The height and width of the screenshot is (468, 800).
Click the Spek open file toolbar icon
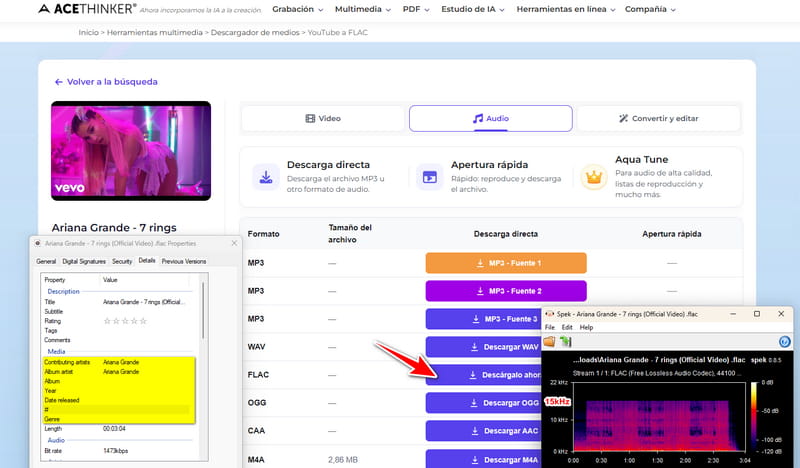point(549,341)
